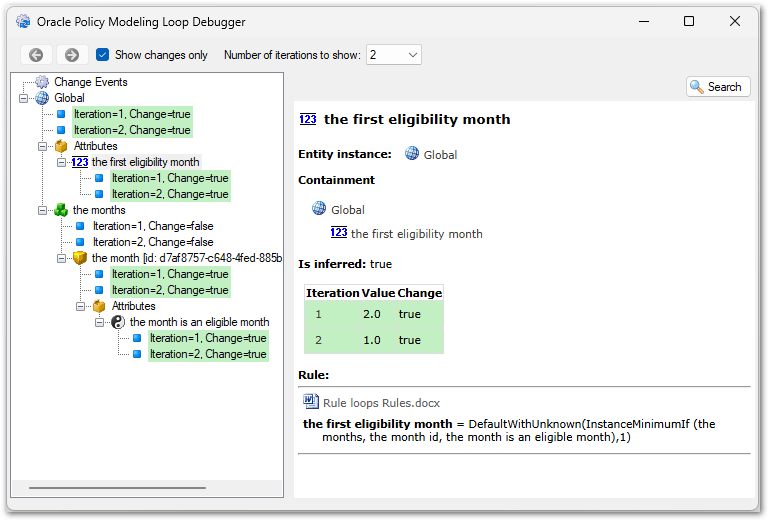Click the Containment Global globe icon
The width and height of the screenshot is (769, 521).
pos(319,208)
